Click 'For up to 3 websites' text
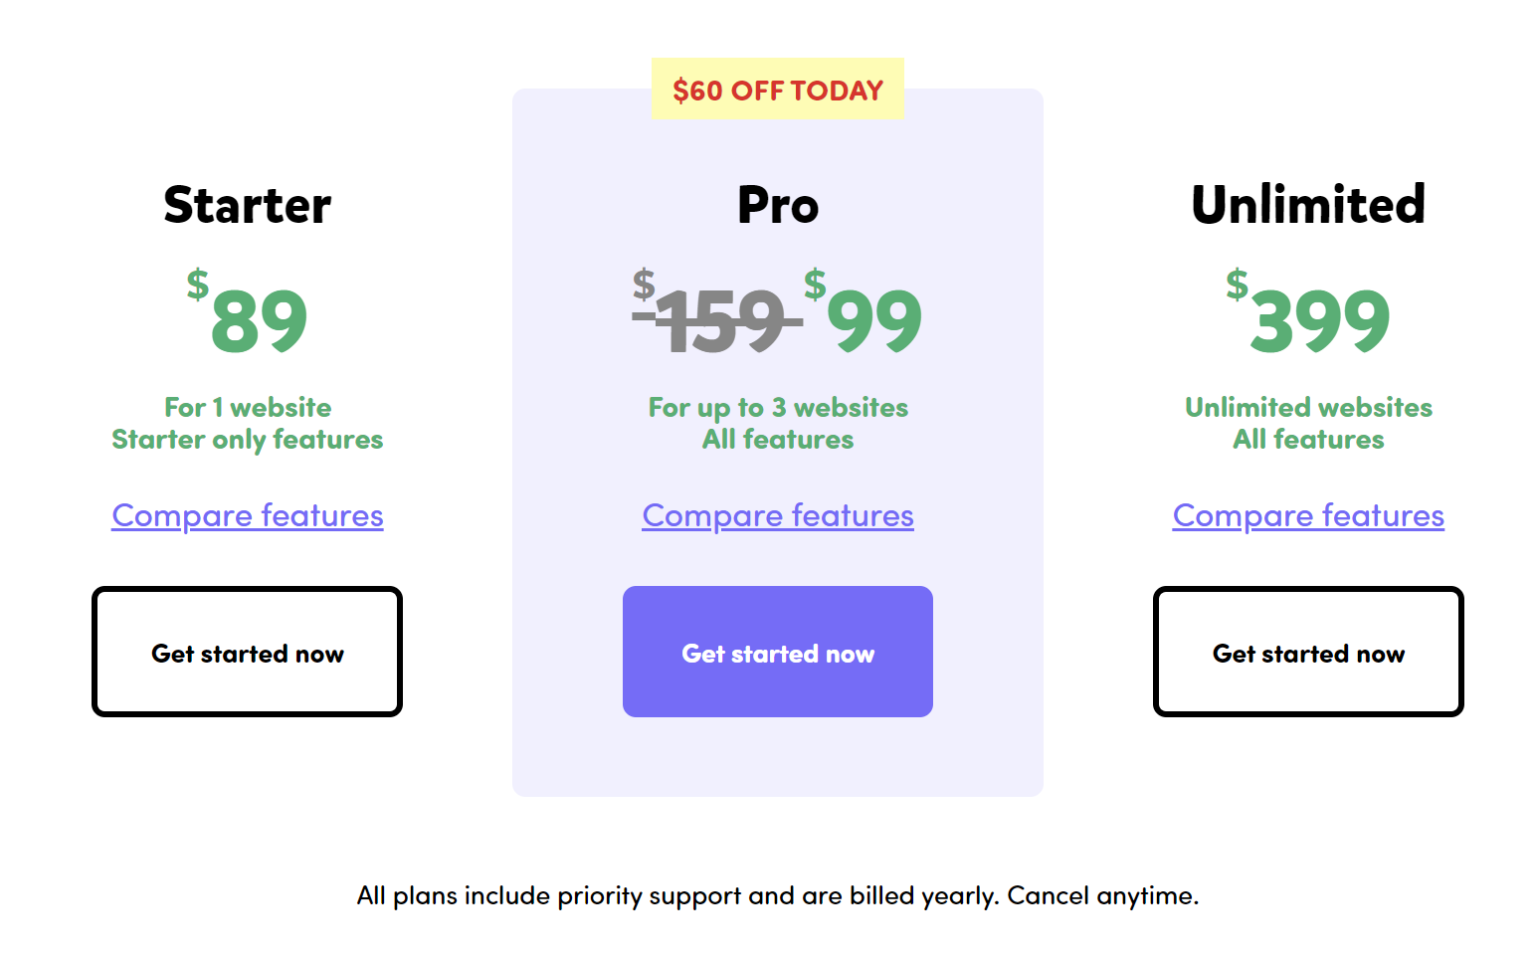Image resolution: width=1536 pixels, height=963 pixels. [777, 407]
